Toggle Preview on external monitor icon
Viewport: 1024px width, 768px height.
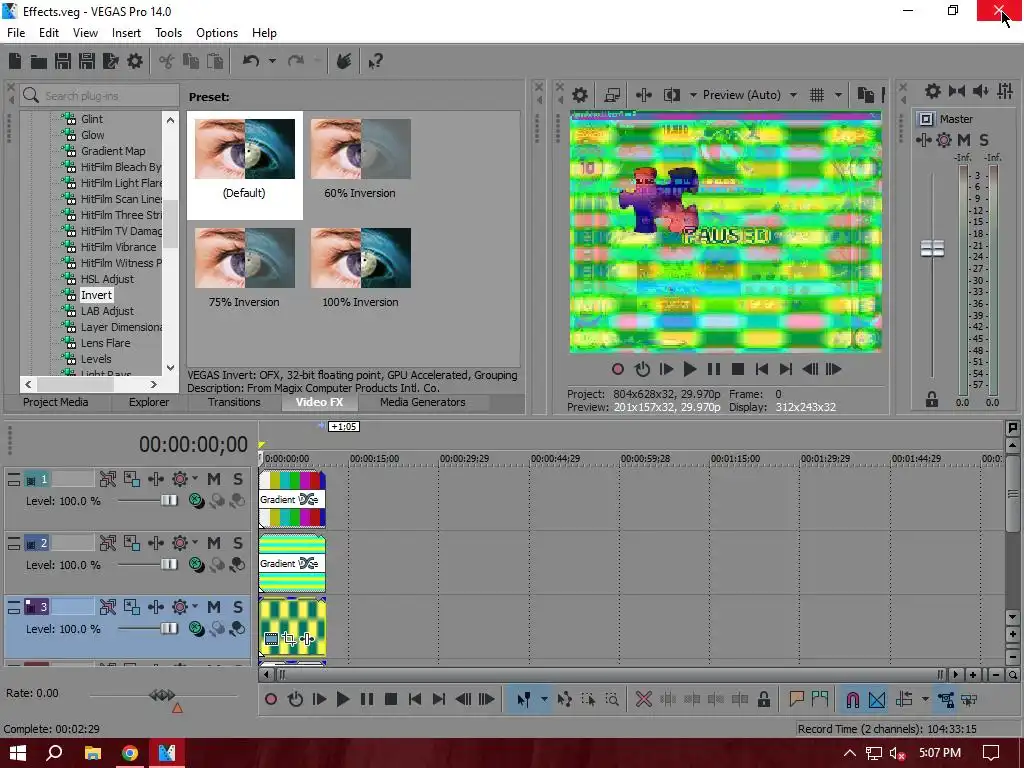612,95
